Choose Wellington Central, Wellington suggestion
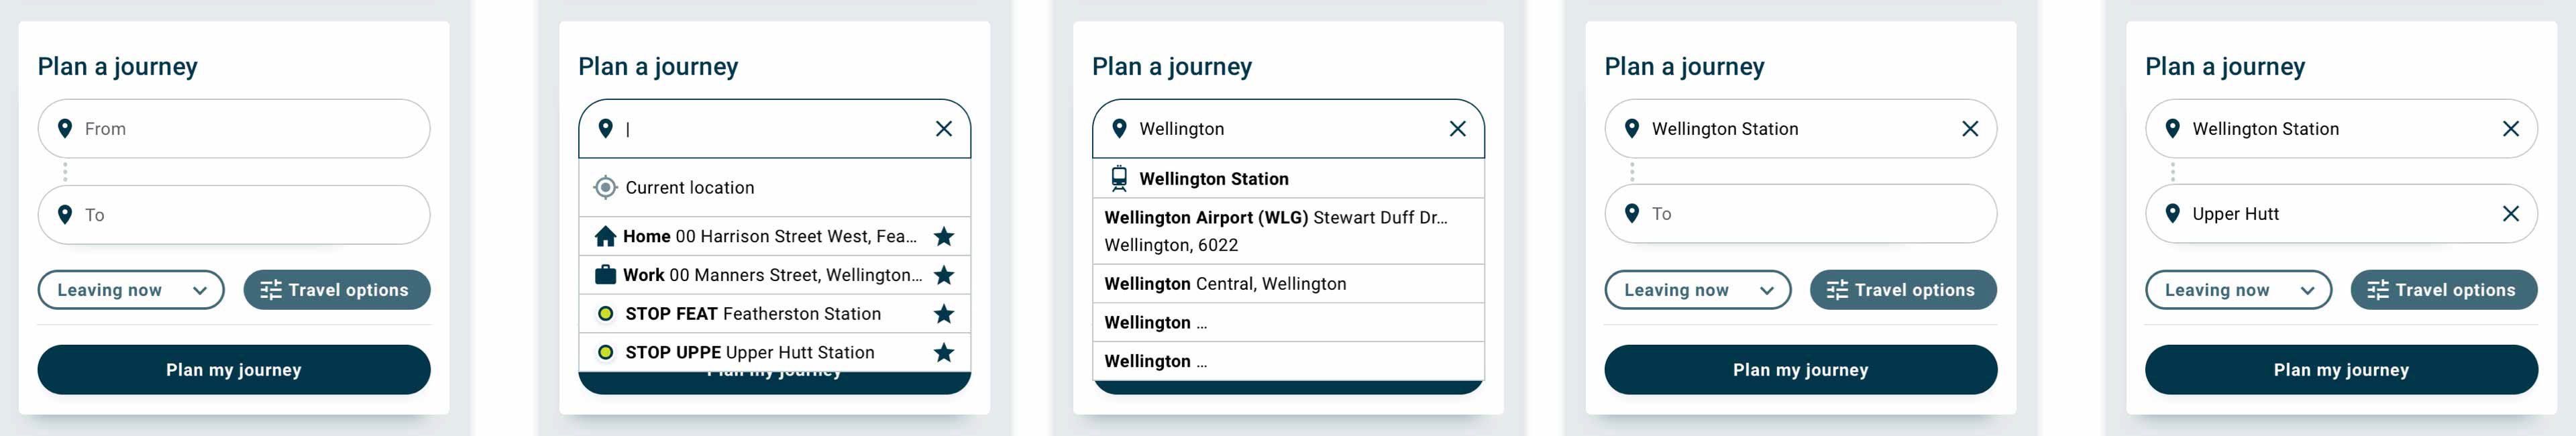2576x436 pixels. 1225,284
